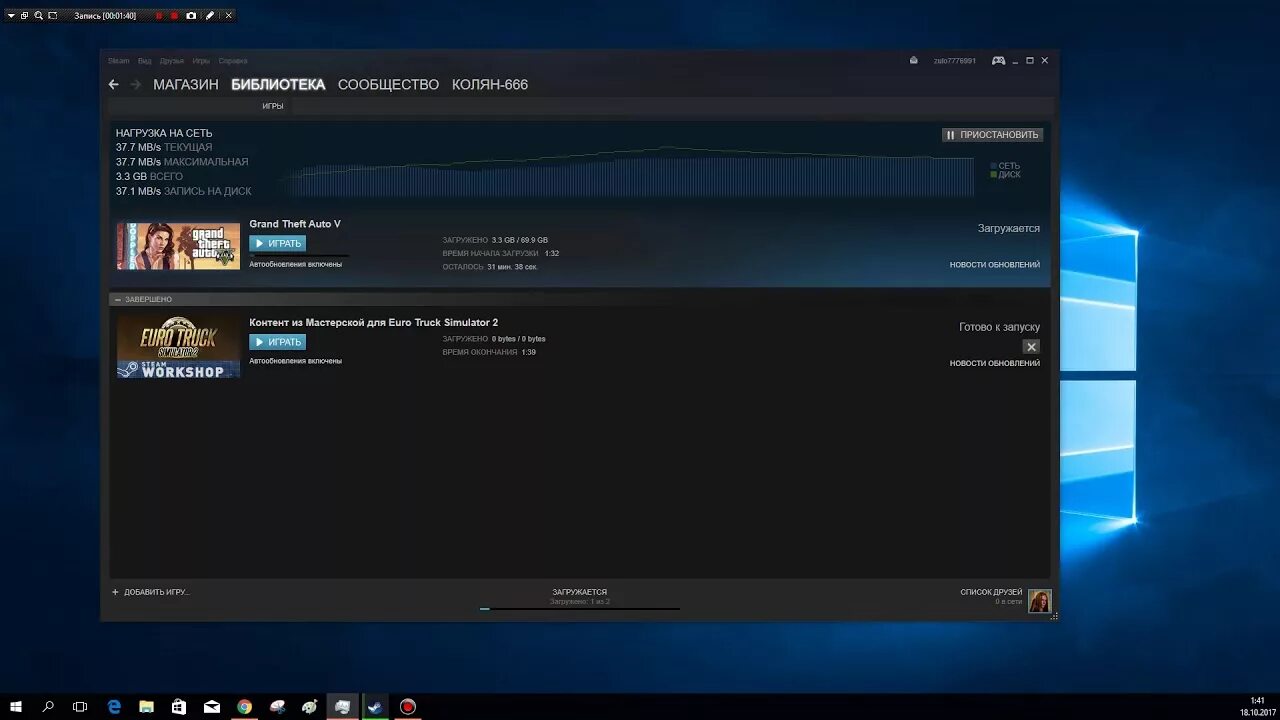Click the Загружается status for GTA V

(1009, 229)
